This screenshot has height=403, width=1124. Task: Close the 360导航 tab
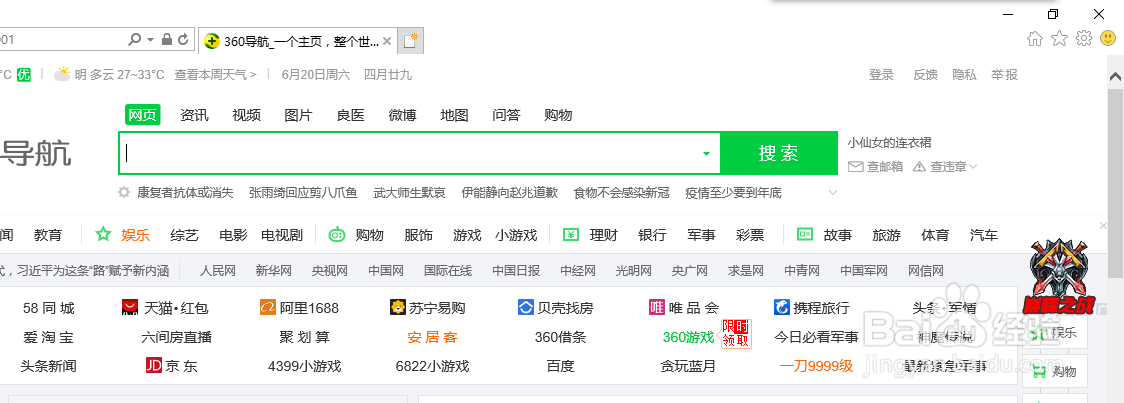[x=387, y=42]
